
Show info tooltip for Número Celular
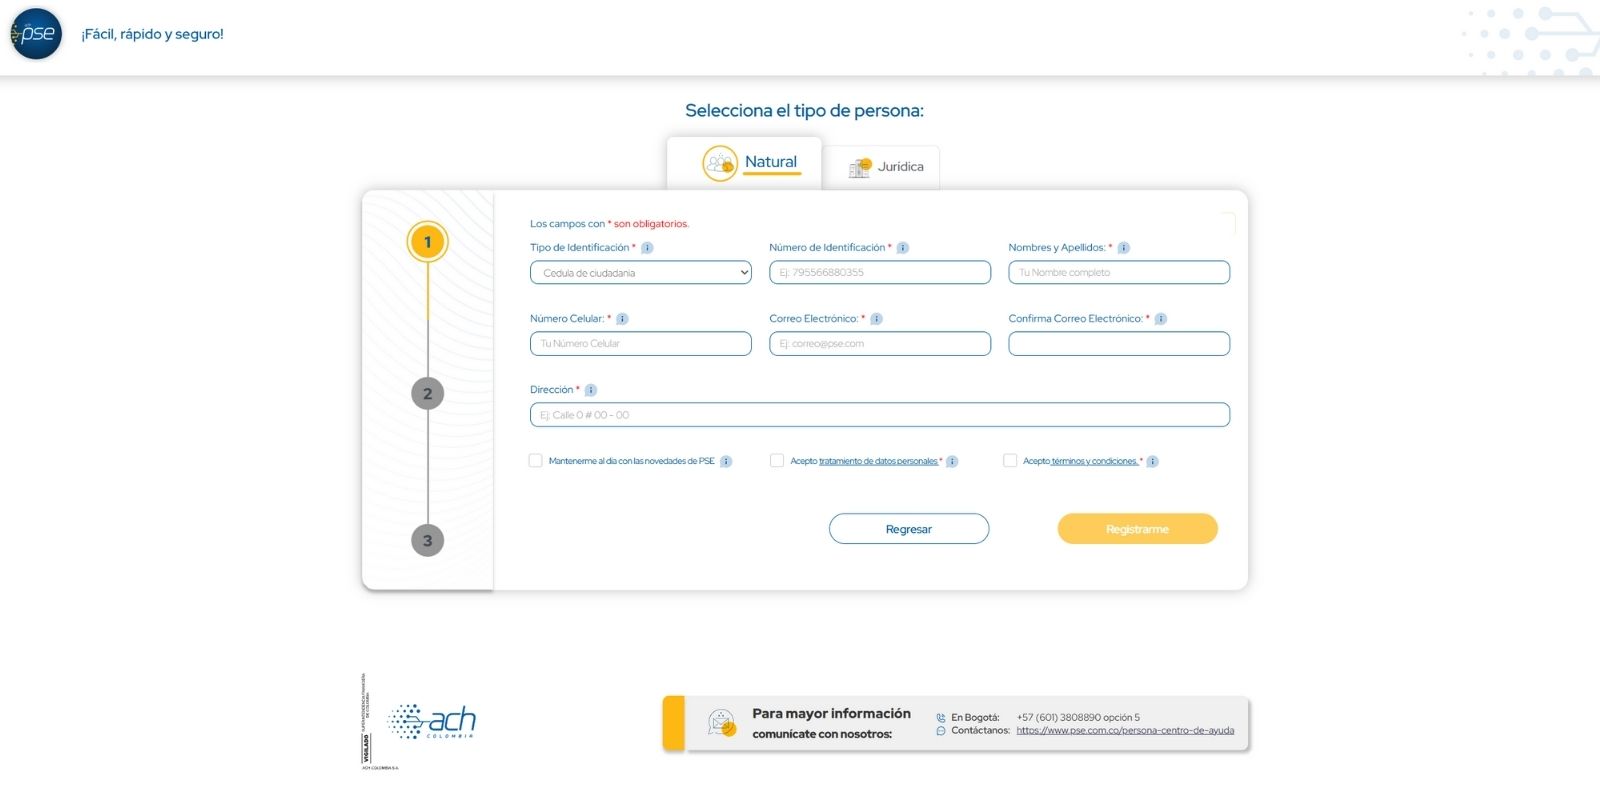[622, 319]
